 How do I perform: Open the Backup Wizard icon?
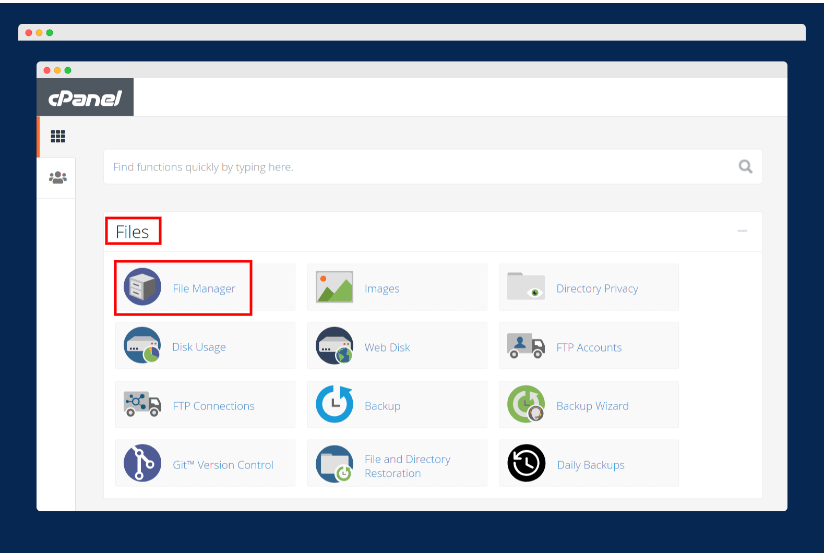tap(526, 405)
